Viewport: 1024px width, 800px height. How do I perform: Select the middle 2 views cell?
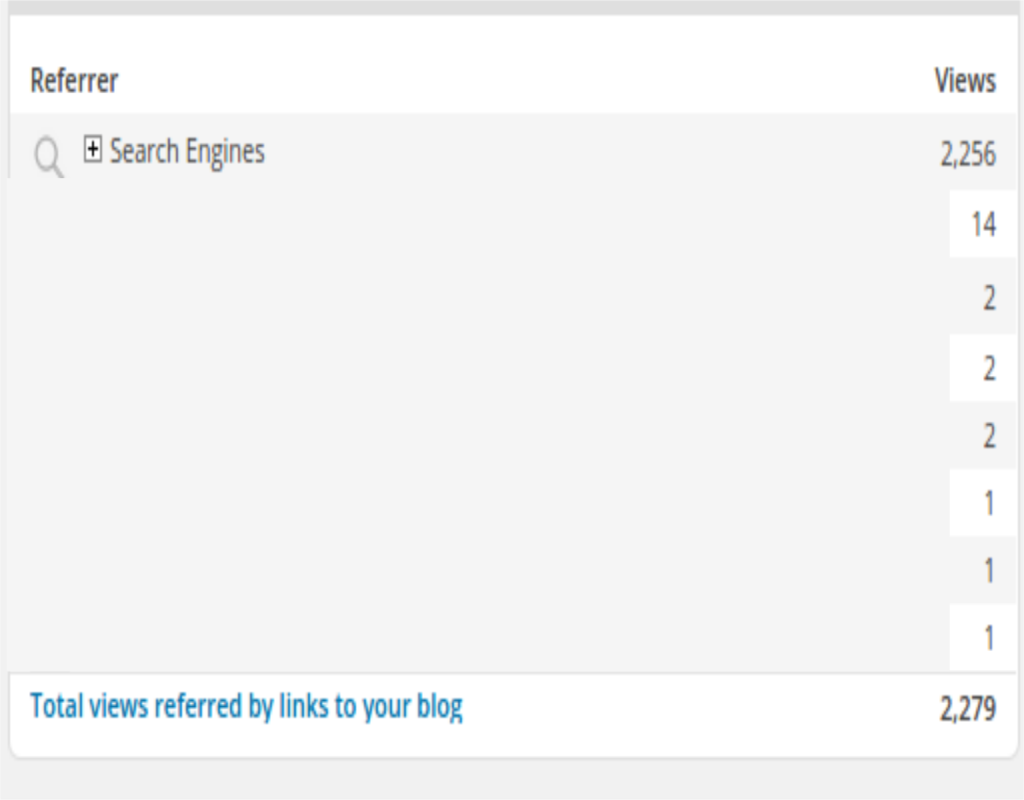click(983, 368)
